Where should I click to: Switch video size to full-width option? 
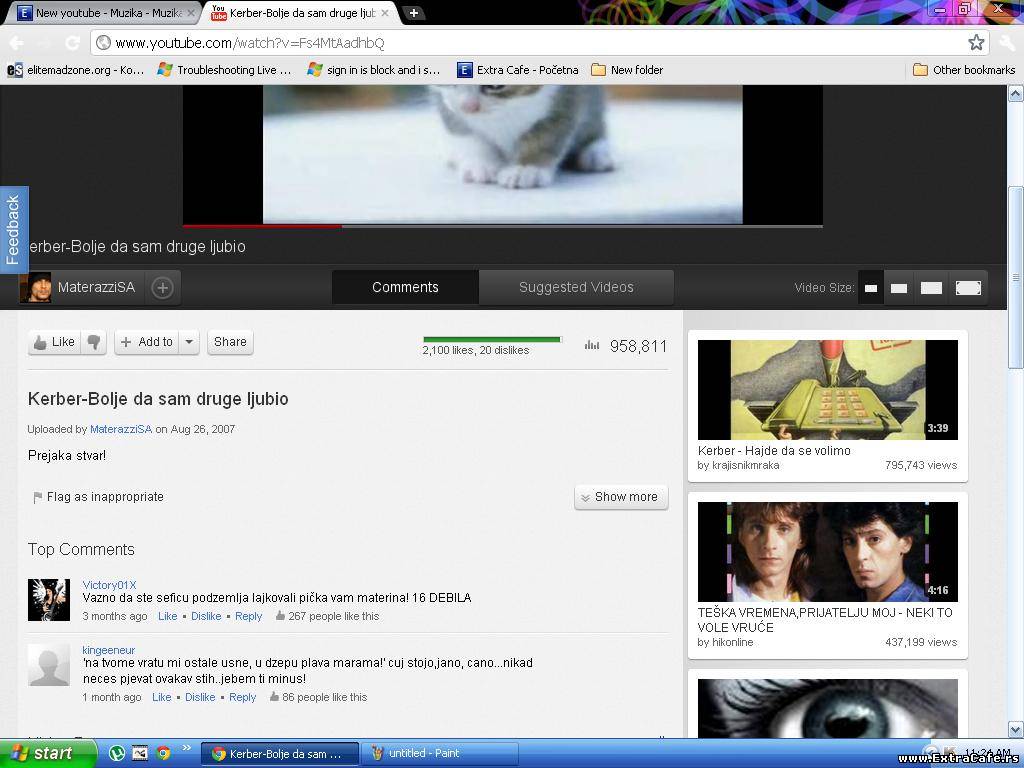[968, 288]
